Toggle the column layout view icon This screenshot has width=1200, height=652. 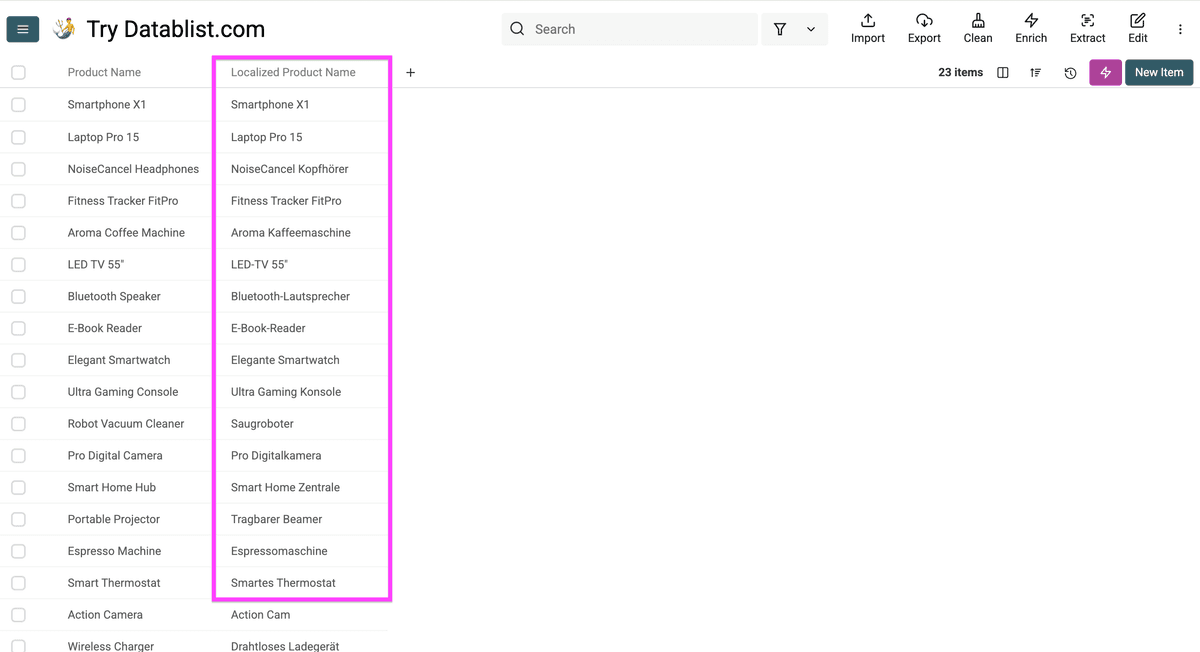pos(1003,73)
